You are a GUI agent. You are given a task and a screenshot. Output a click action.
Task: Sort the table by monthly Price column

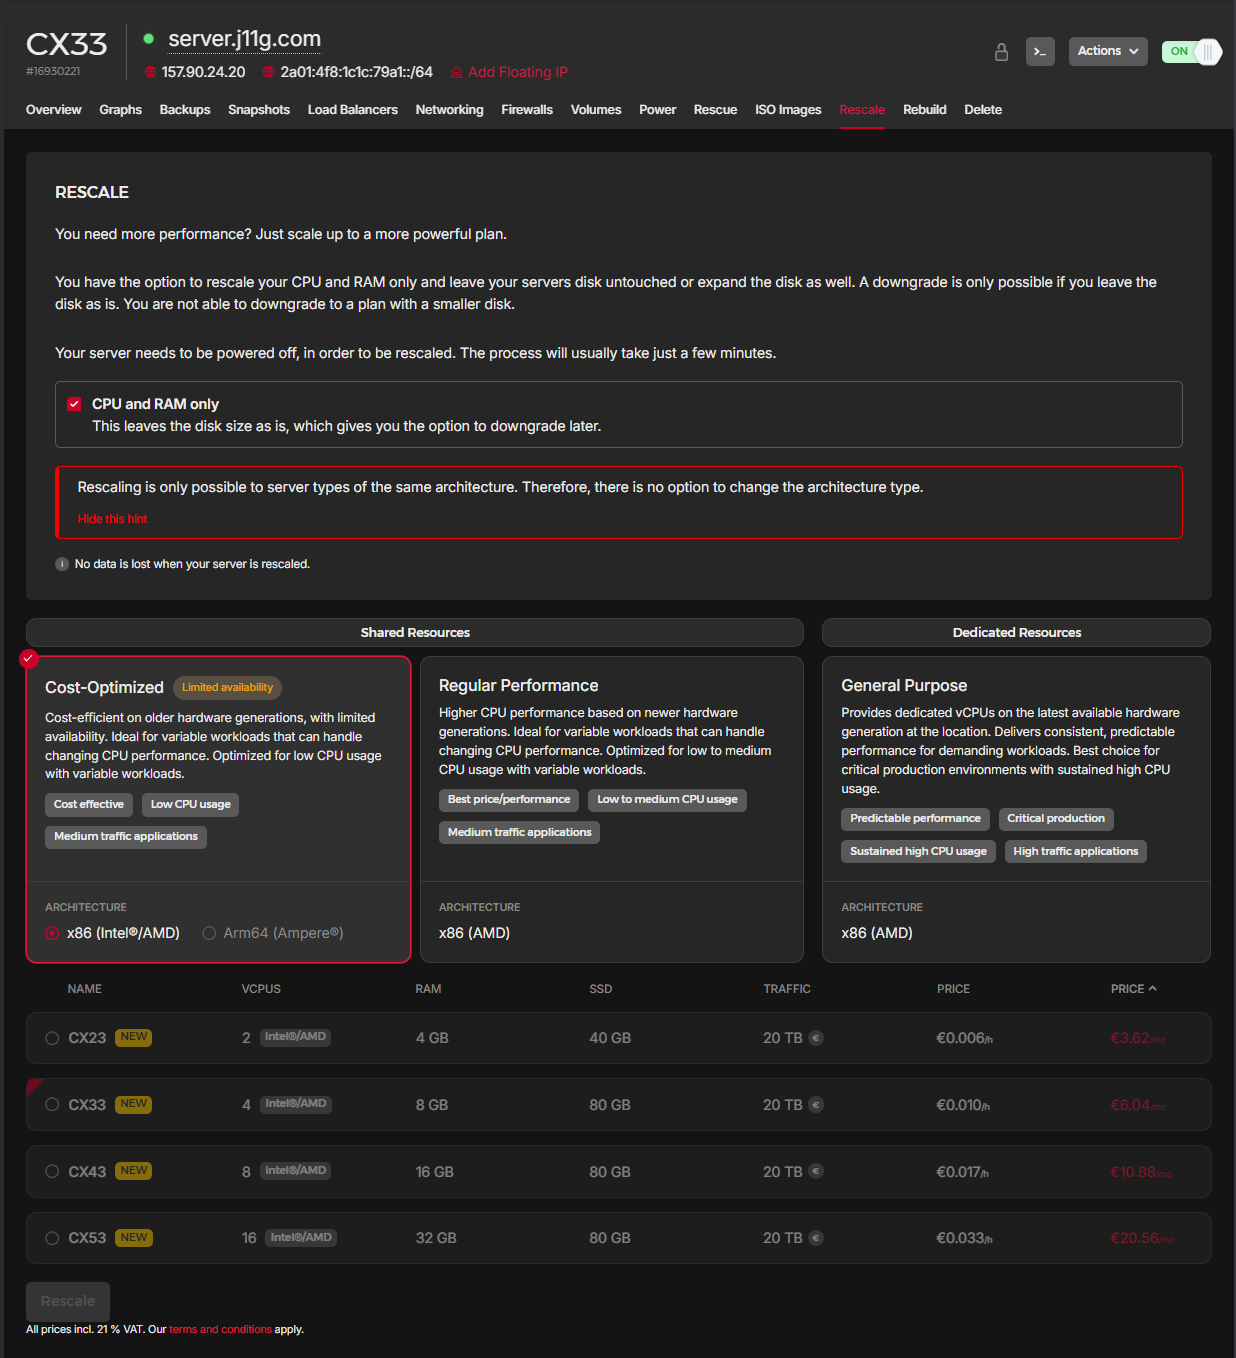(1132, 989)
